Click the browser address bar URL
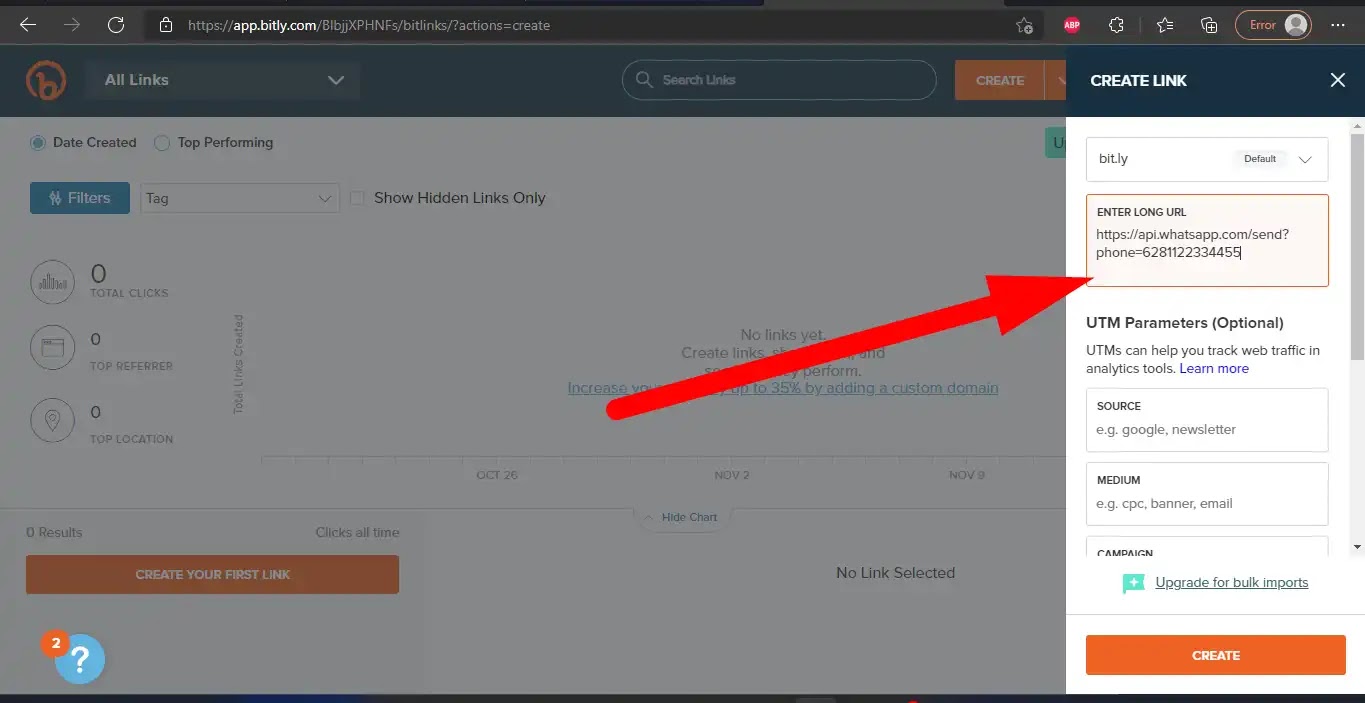 [369, 25]
